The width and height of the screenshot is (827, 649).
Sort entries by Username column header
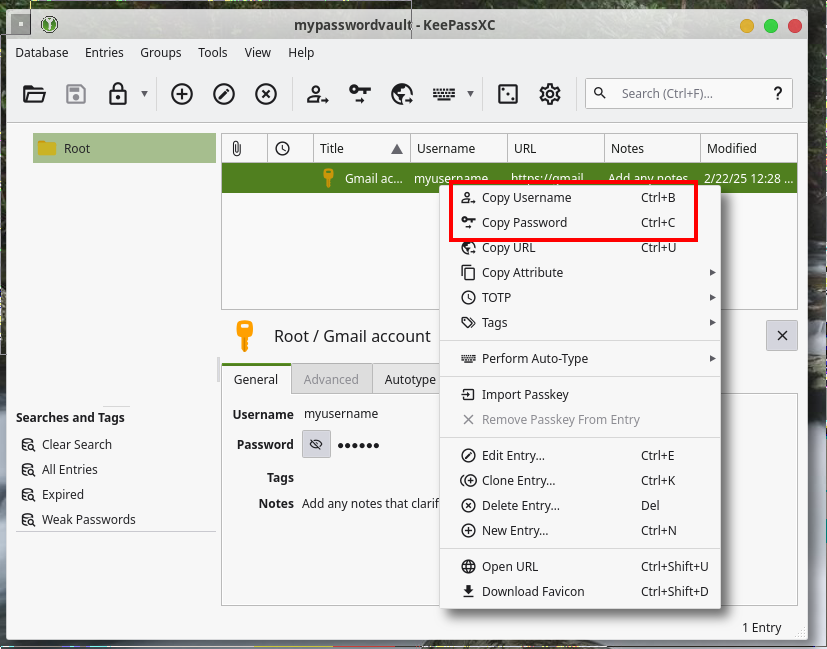459,149
